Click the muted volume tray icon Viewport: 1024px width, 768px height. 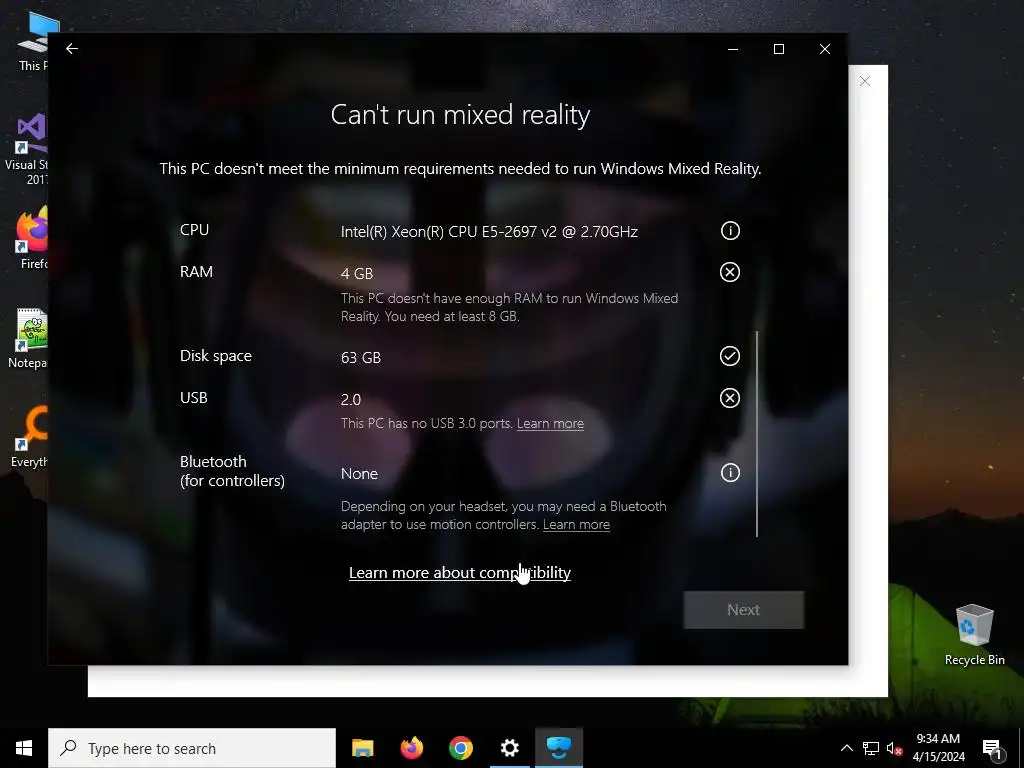coord(894,748)
